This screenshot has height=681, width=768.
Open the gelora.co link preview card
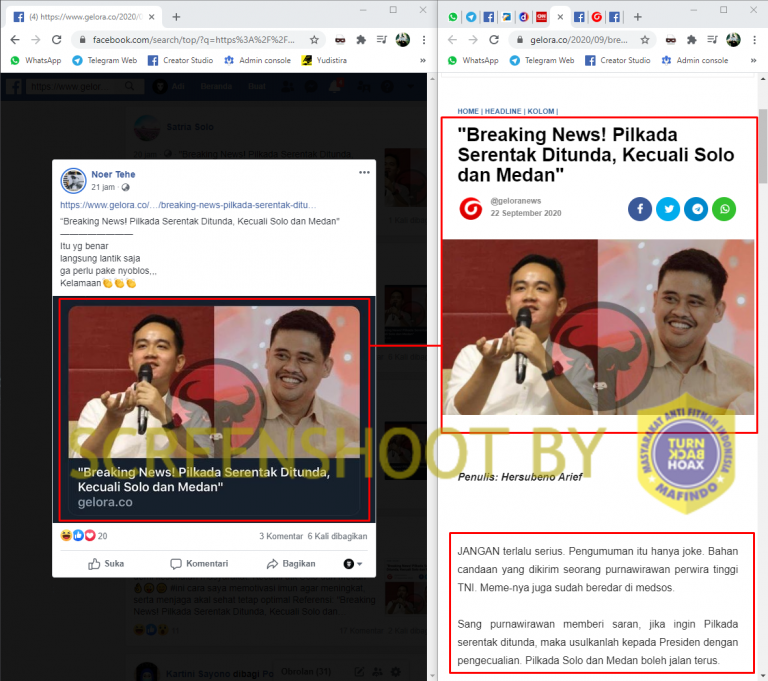pos(214,410)
